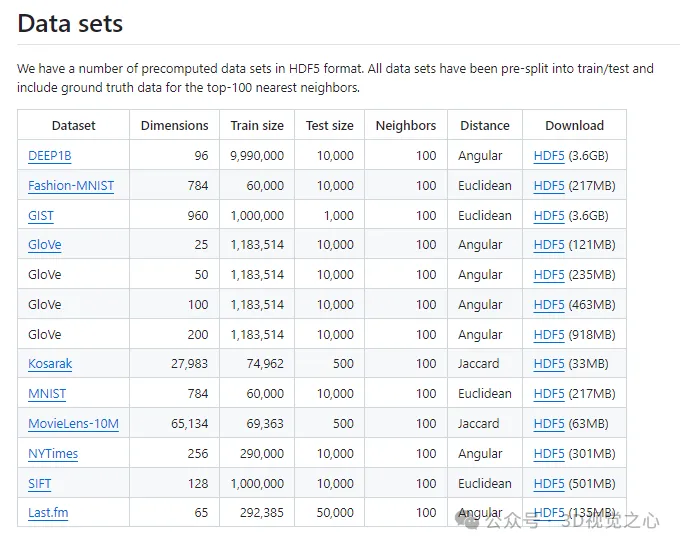This screenshot has height=547, width=681.
Task: Download the Fashion-MNIST HDF5 file
Action: 549,186
